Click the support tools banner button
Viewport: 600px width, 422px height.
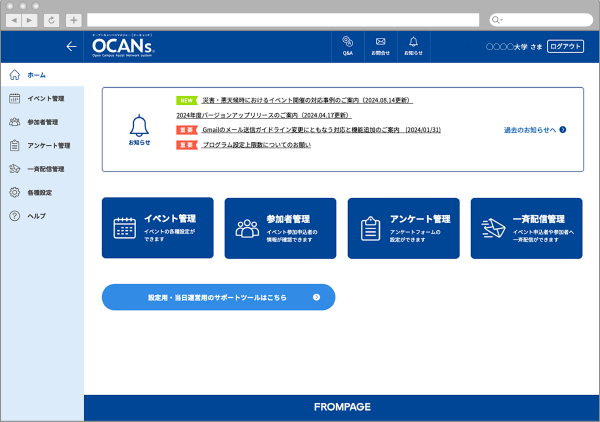[x=218, y=297]
